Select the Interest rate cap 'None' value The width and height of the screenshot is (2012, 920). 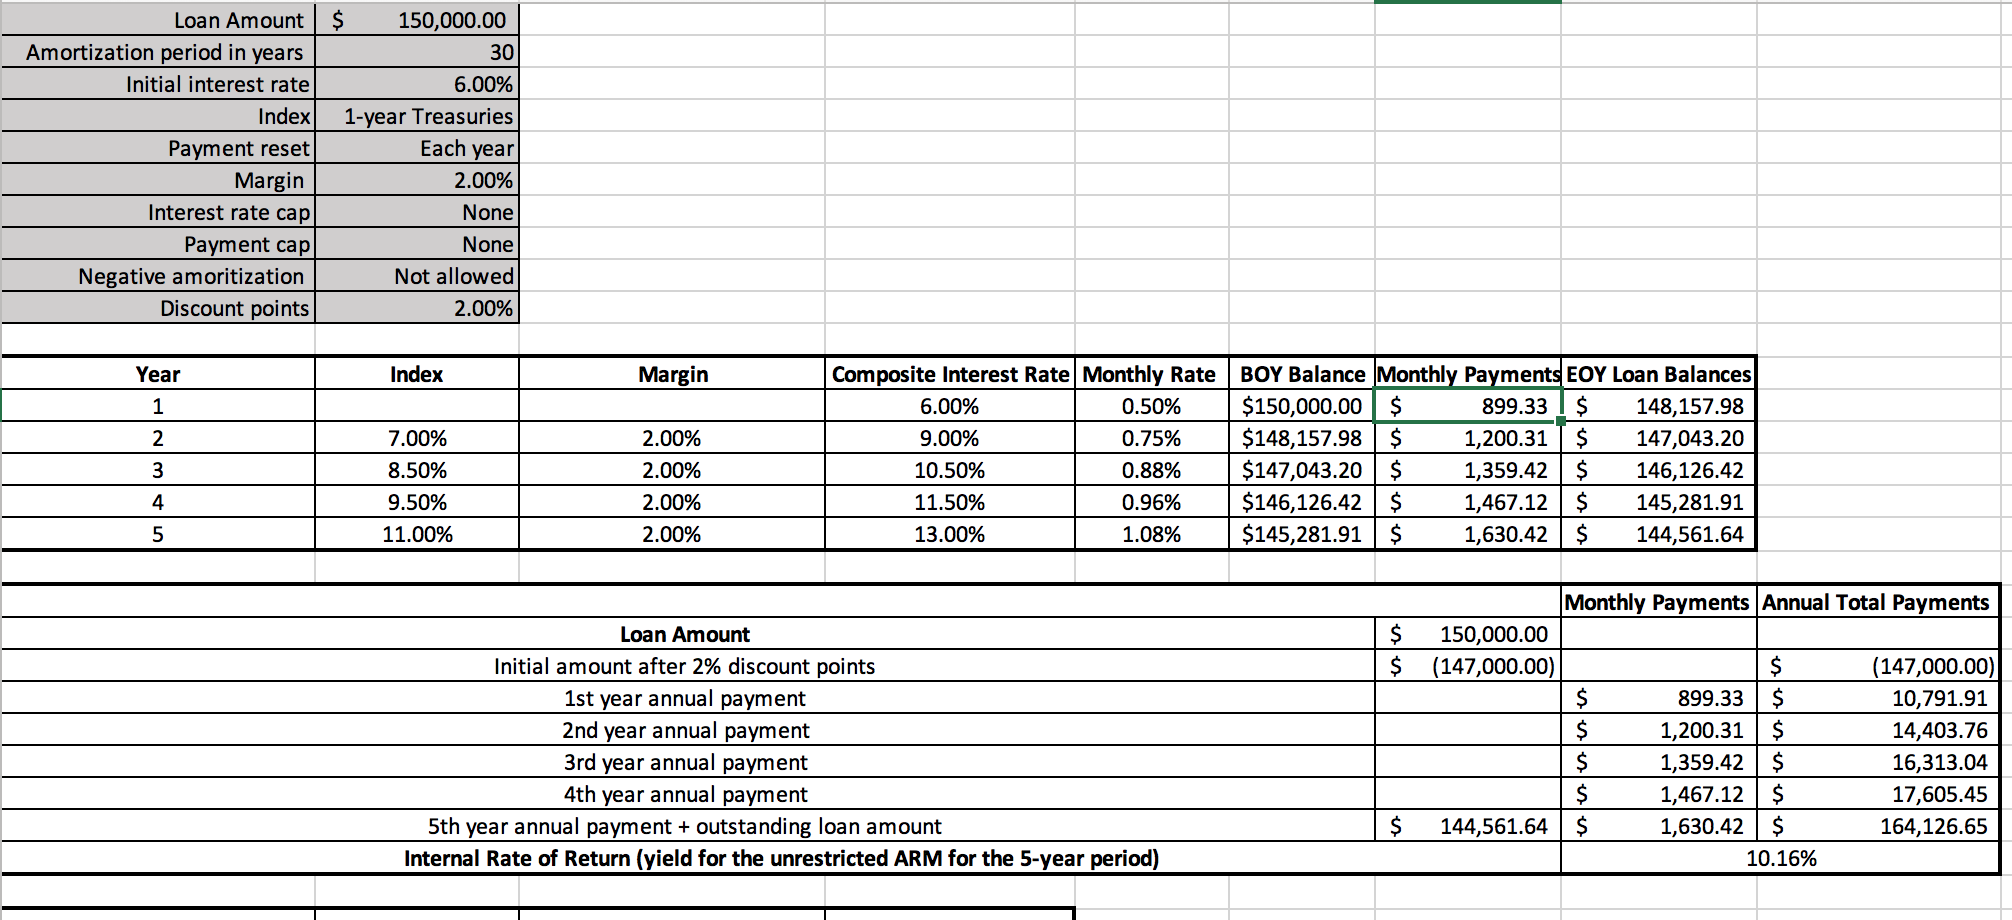[x=417, y=212]
